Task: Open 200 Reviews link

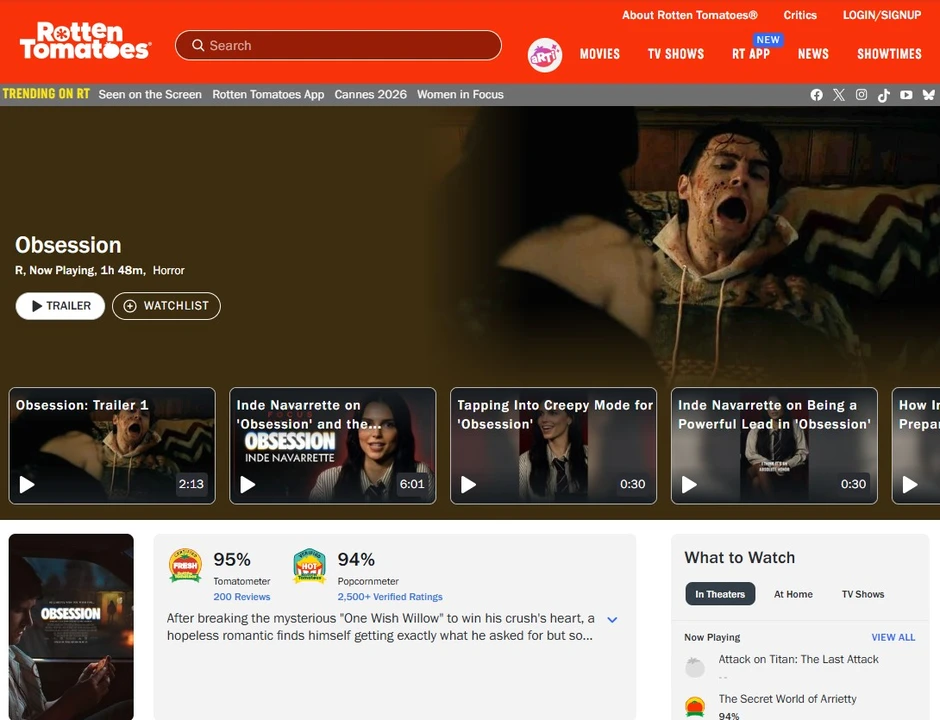Action: point(242,597)
